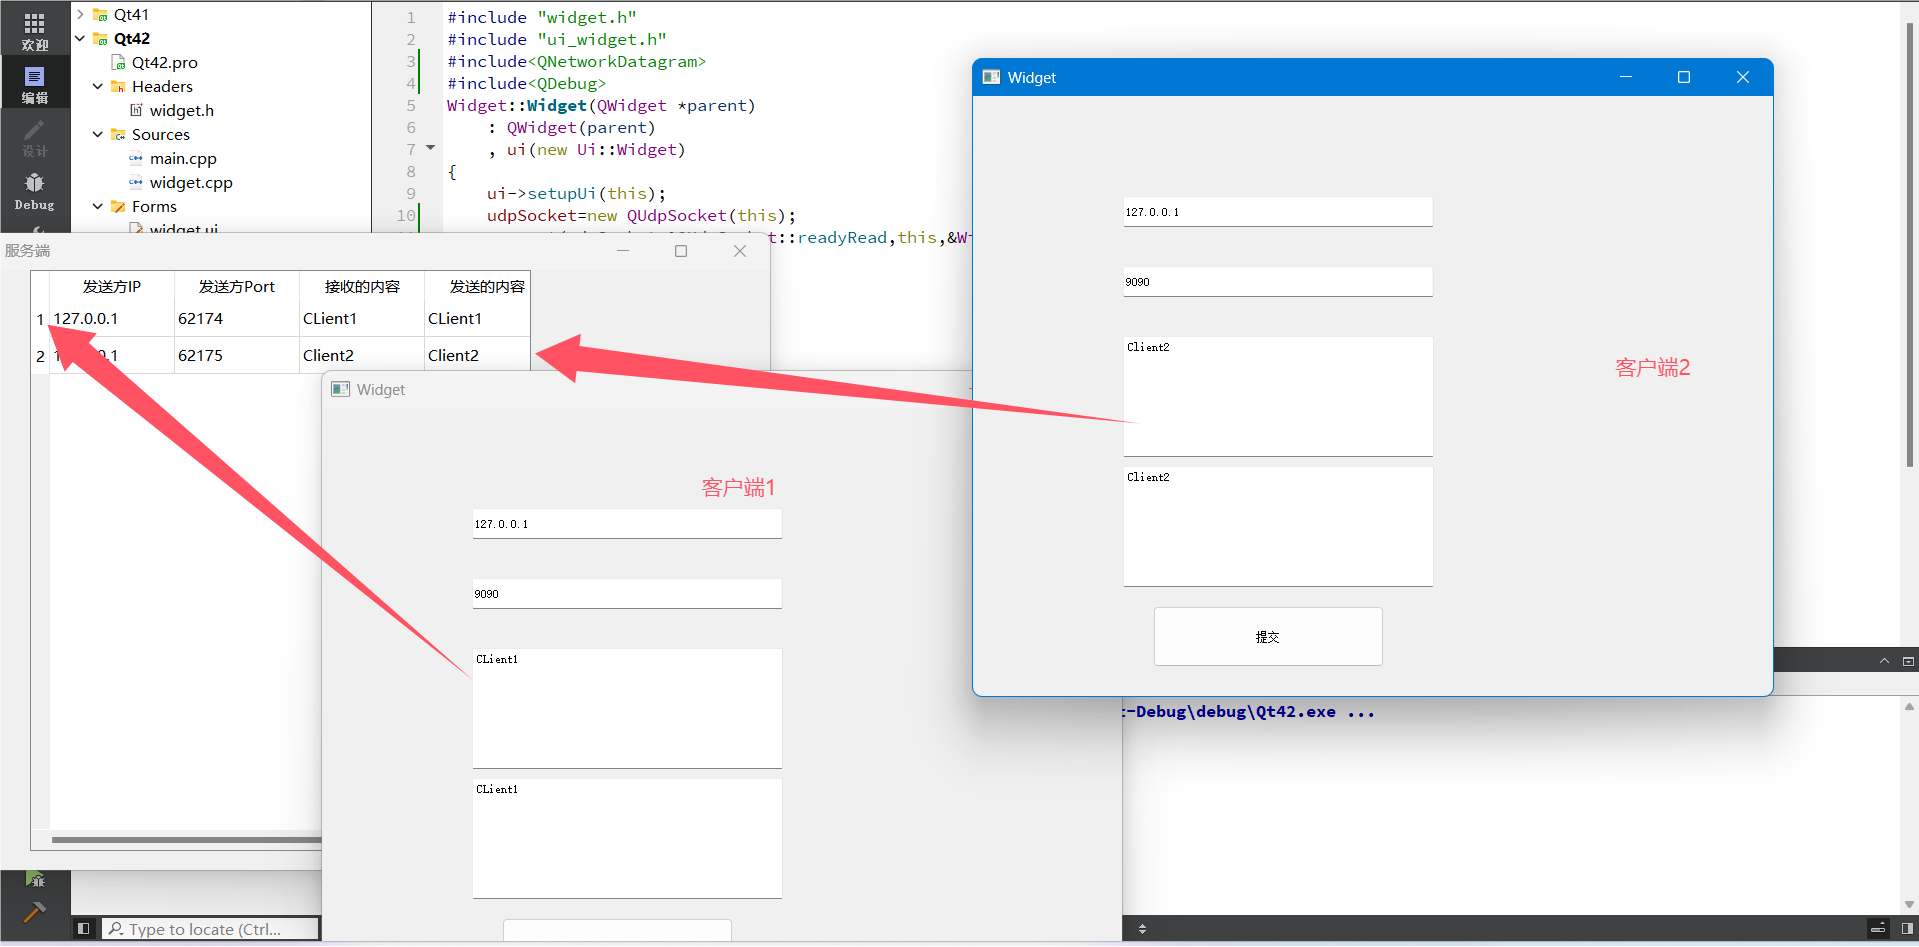The height and width of the screenshot is (947, 1919).
Task: Select the Qt42 project folder icon
Action: (x=100, y=38)
